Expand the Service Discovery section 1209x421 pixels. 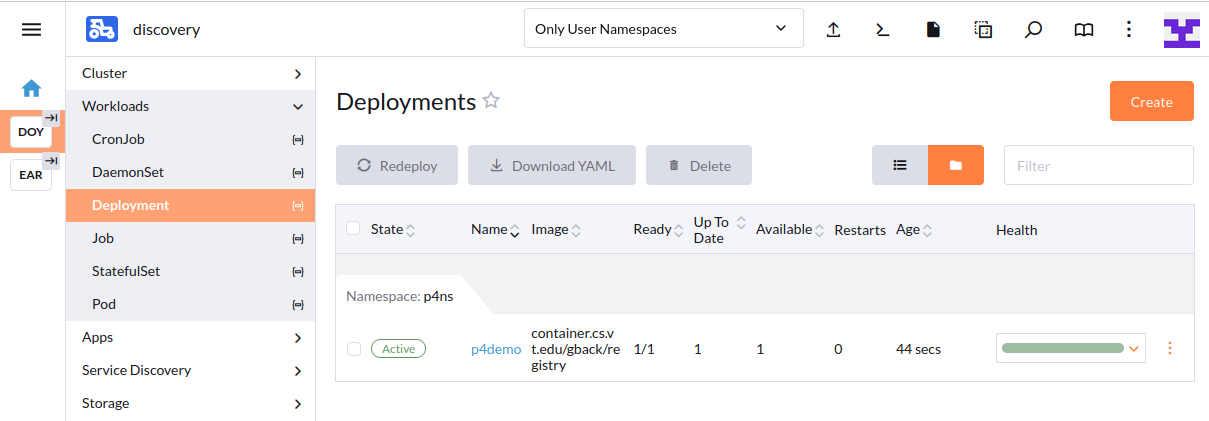(x=190, y=370)
